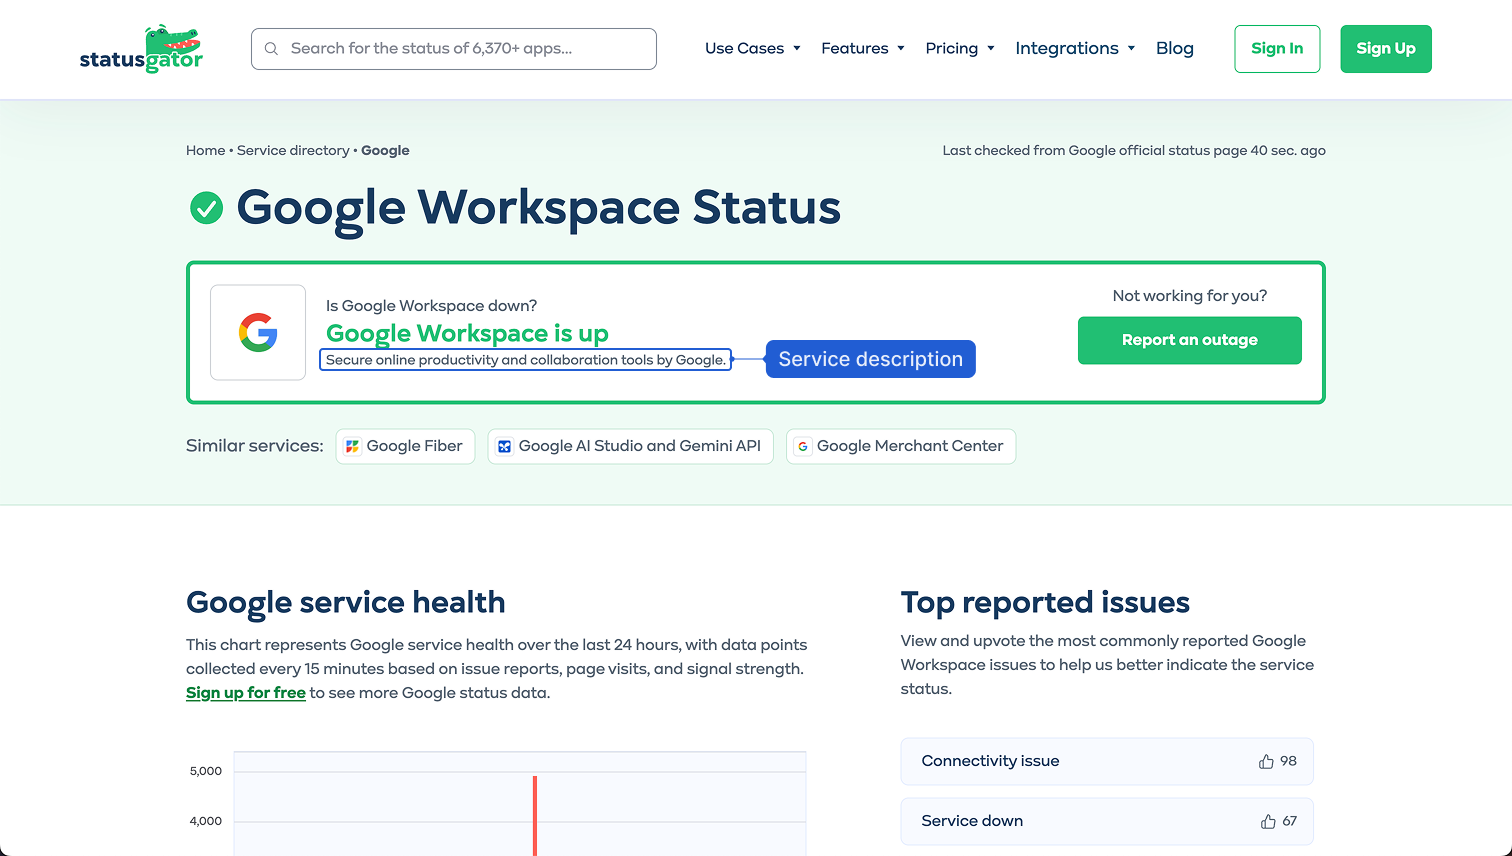Image resolution: width=1512 pixels, height=856 pixels.
Task: Open the Integrations menu
Action: pyautogui.click(x=1075, y=48)
